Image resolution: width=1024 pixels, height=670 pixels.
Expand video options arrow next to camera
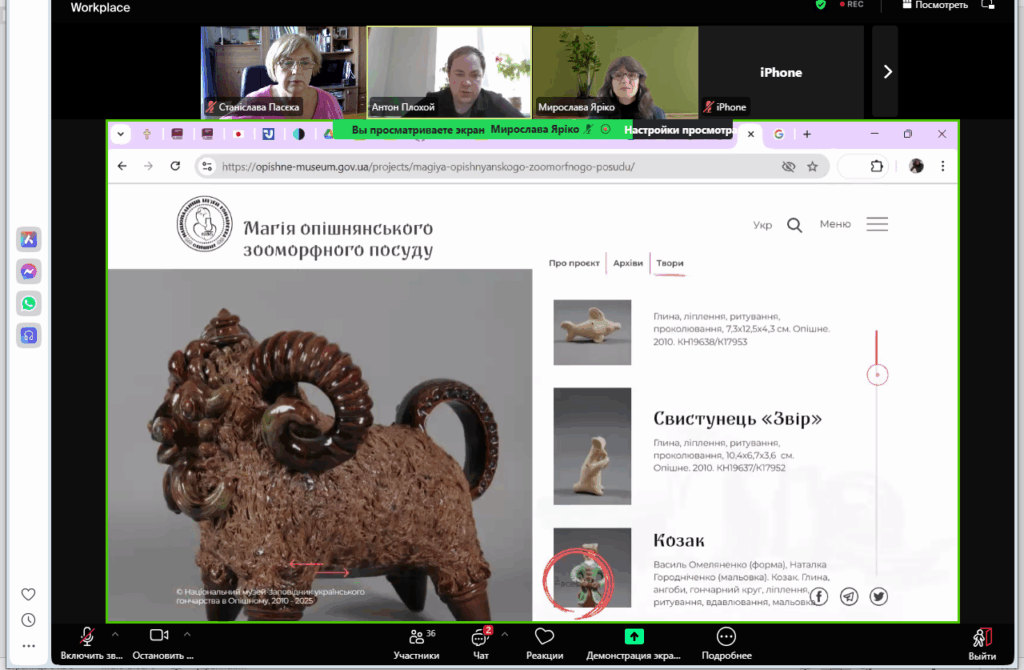click(187, 634)
